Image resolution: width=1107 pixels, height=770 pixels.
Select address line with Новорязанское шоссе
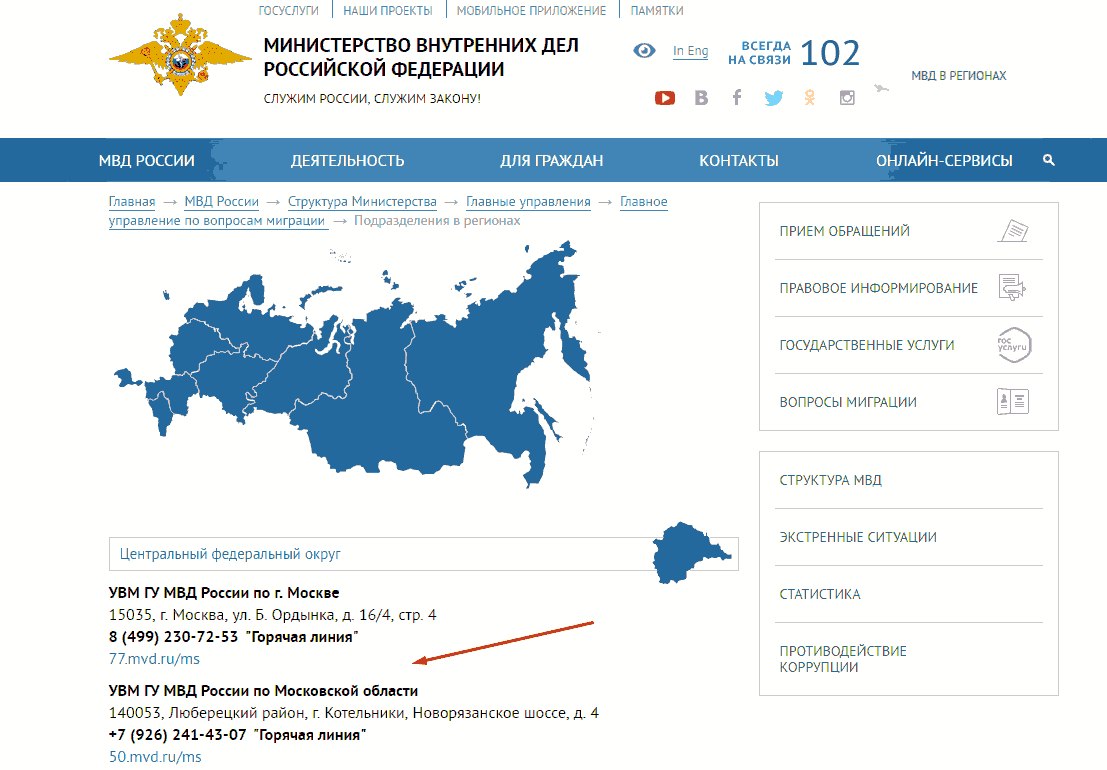354,713
